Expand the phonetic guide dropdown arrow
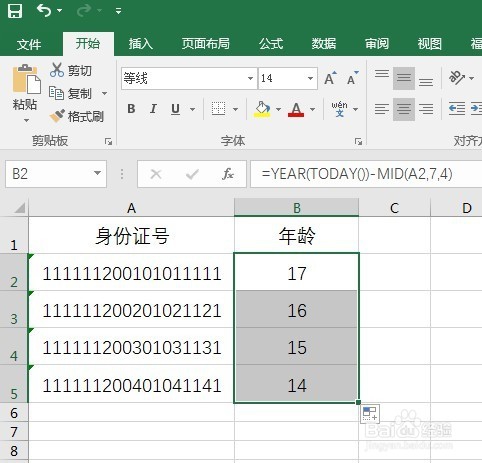Screen dimensions: 482x463 click(x=355, y=109)
